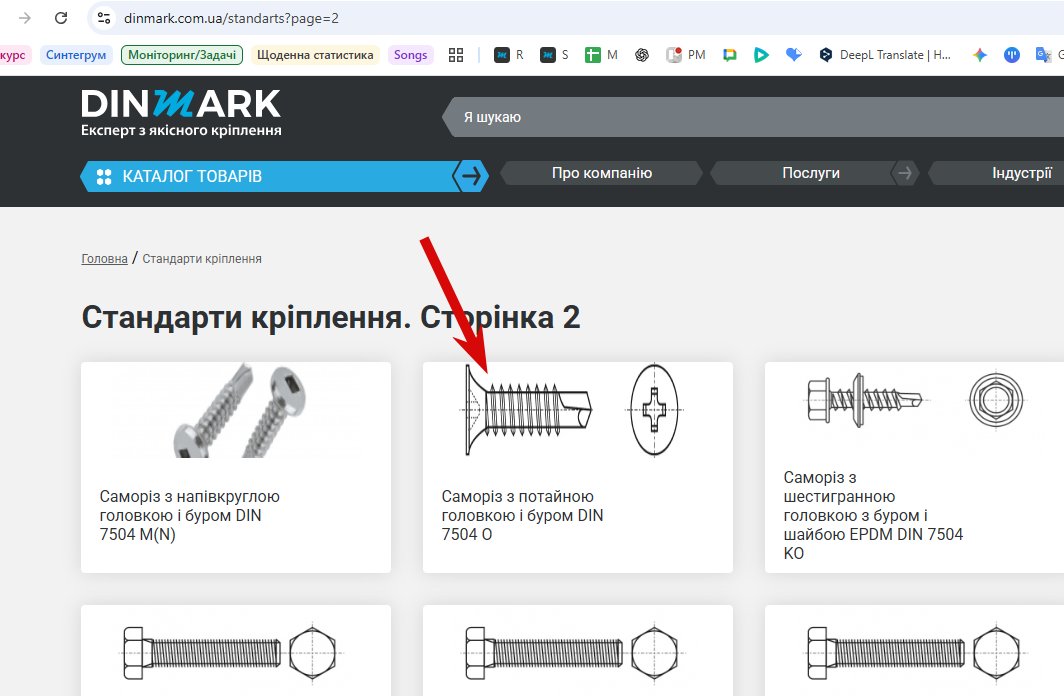Open the Google Chat bookmark icon
The image size is (1064, 696).
(730, 55)
